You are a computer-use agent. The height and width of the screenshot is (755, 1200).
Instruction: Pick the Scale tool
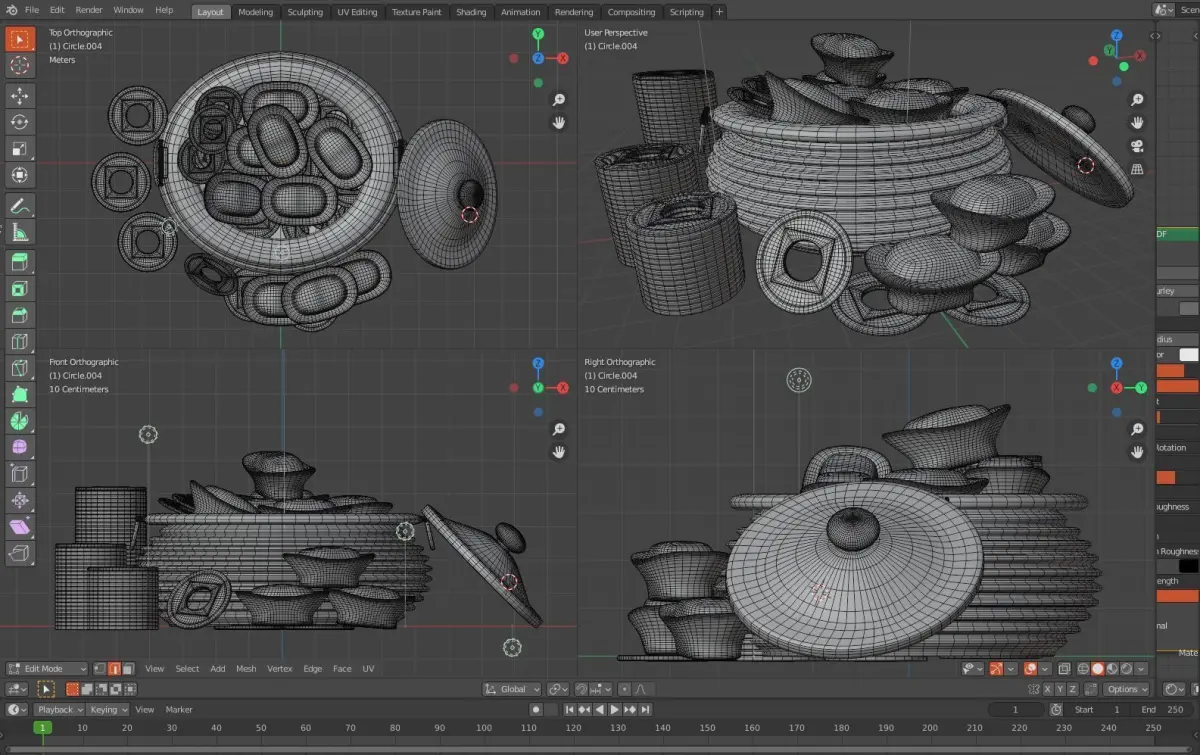click(x=19, y=148)
